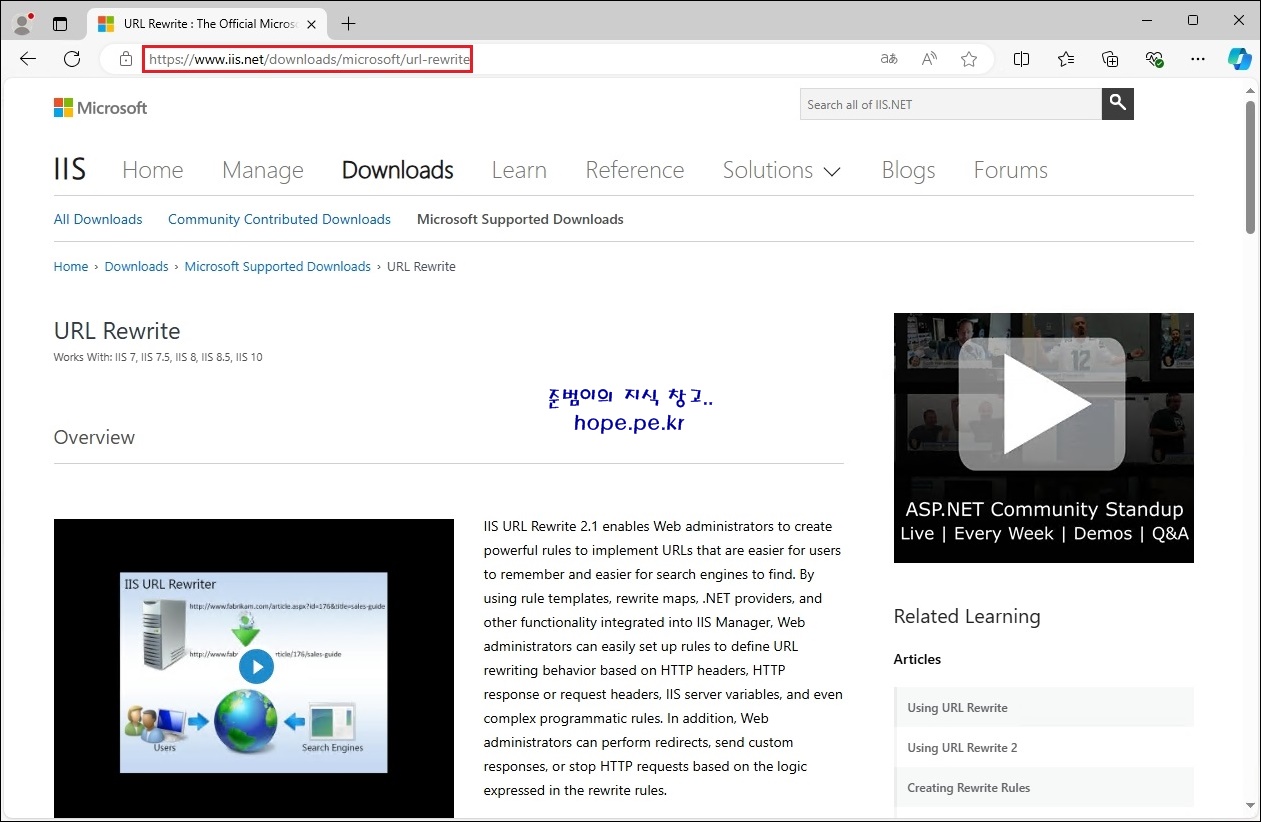Open the Collections icon

[x=1110, y=59]
